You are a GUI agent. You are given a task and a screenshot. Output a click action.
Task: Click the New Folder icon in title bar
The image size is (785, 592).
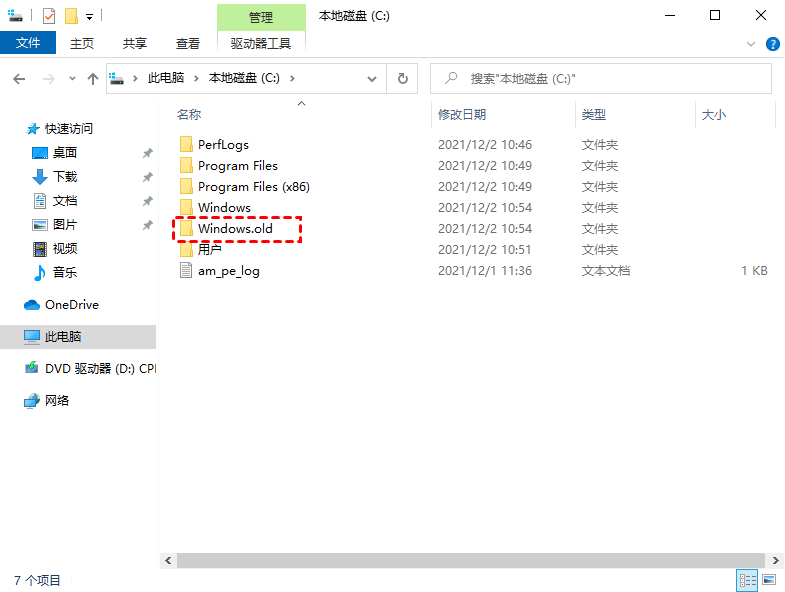(x=71, y=16)
